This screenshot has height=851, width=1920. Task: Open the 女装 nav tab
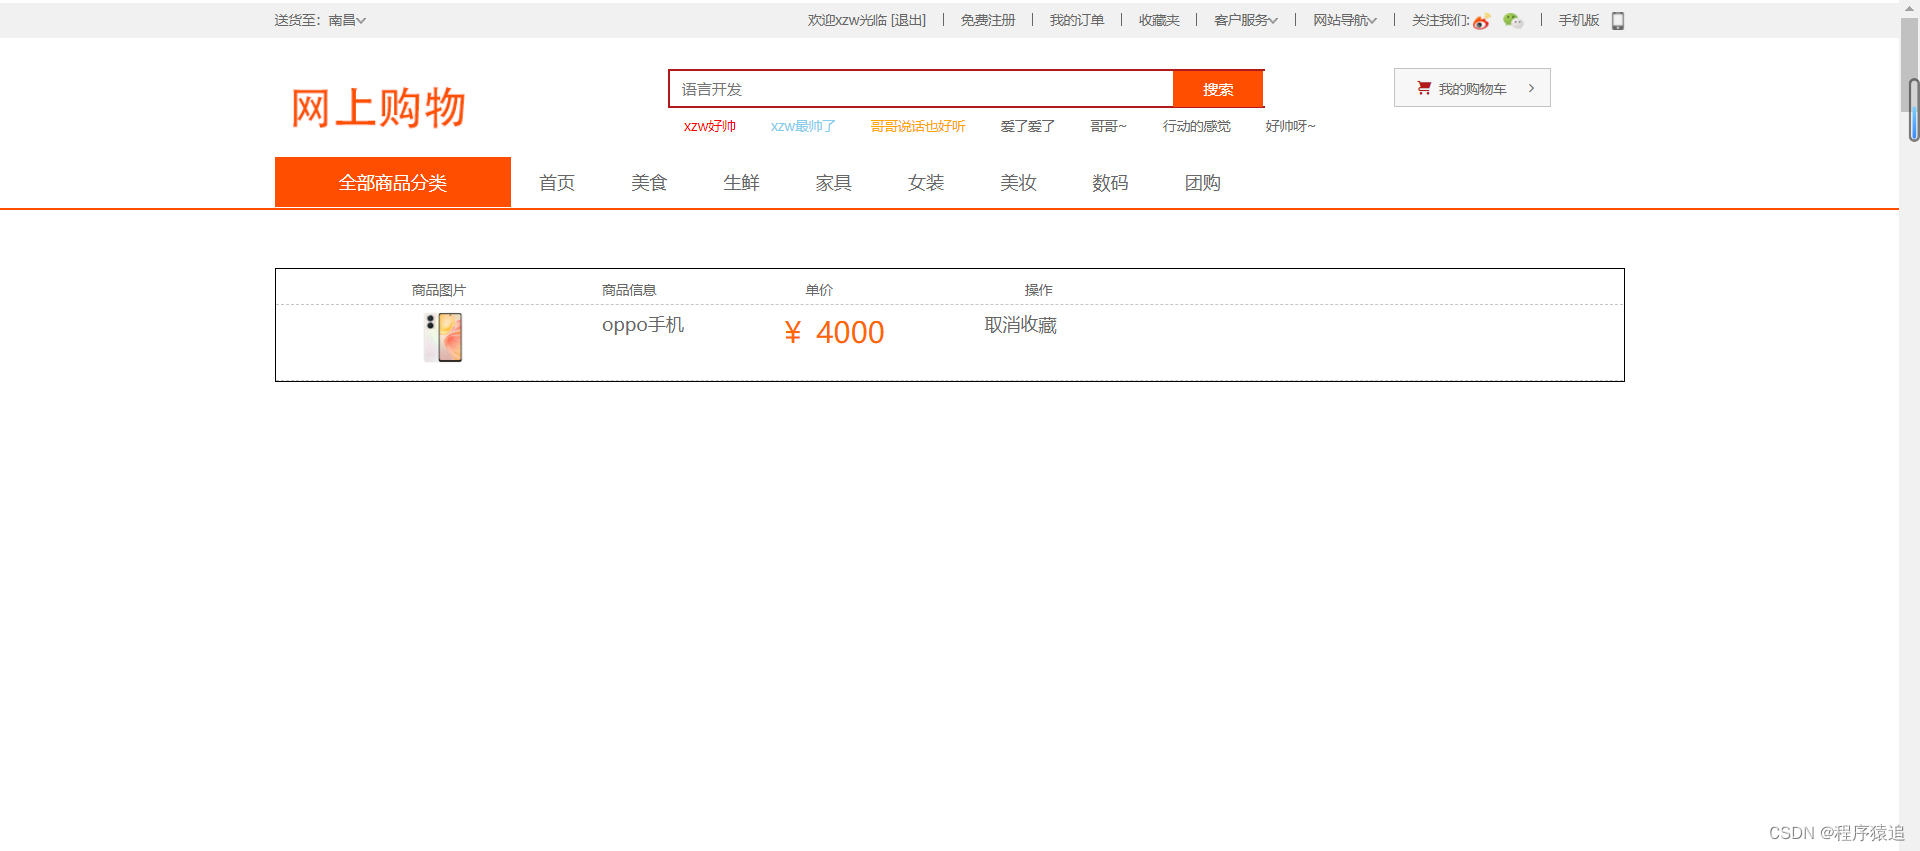[926, 183]
